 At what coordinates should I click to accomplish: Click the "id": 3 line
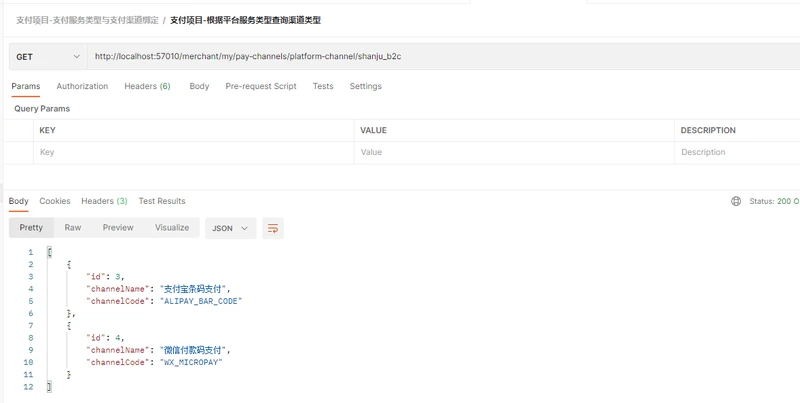(106, 276)
